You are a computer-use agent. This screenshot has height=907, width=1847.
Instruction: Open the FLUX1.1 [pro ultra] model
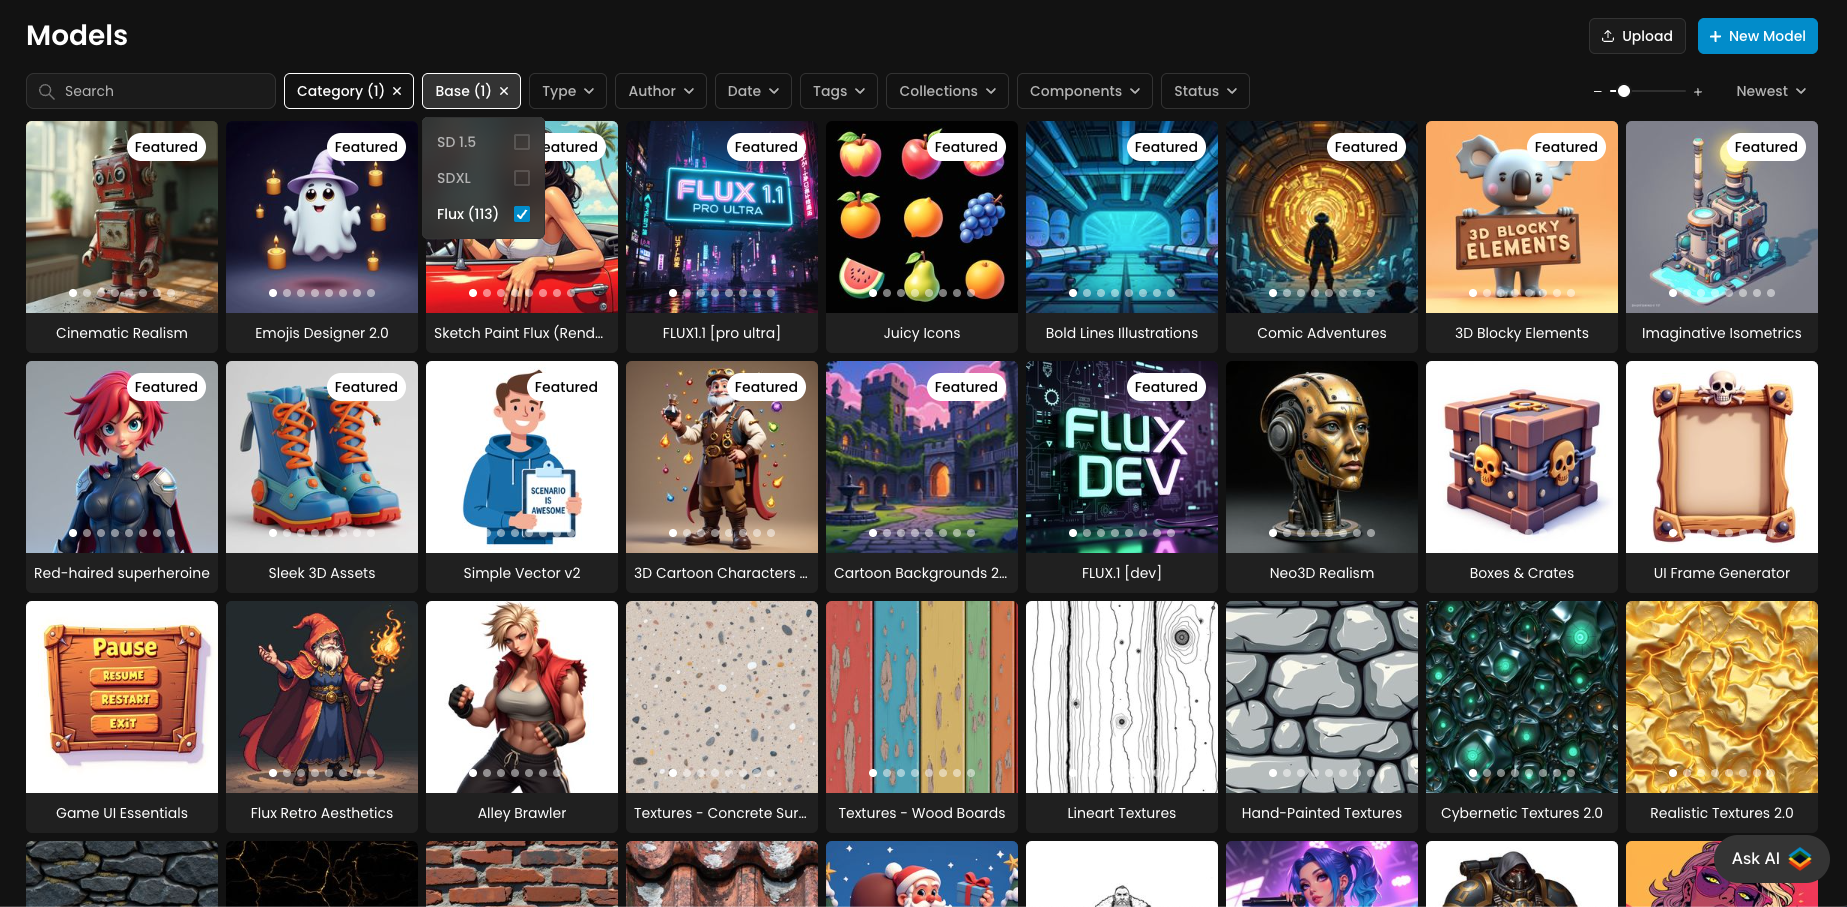tap(722, 237)
